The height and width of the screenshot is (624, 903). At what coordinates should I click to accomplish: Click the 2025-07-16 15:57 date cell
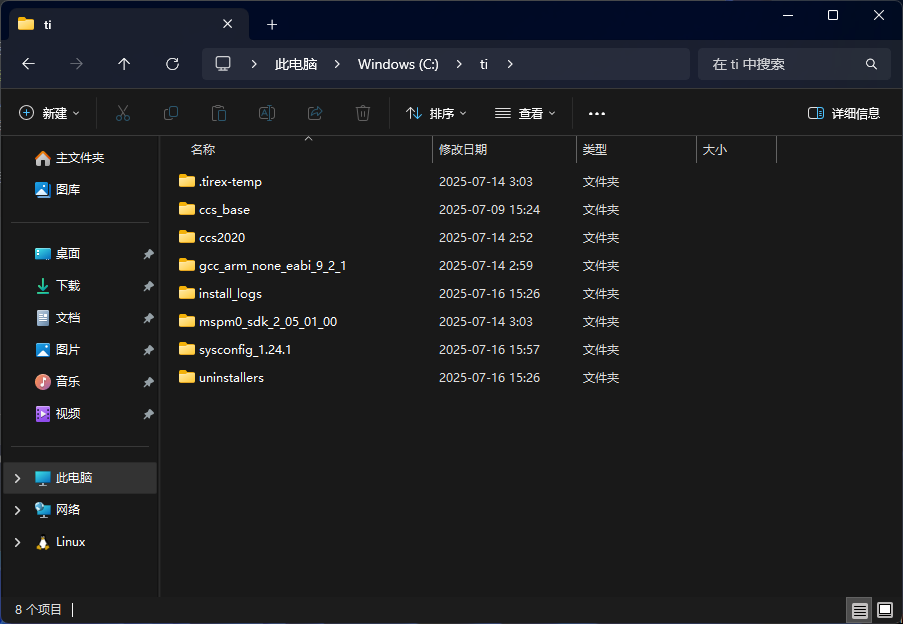489,350
